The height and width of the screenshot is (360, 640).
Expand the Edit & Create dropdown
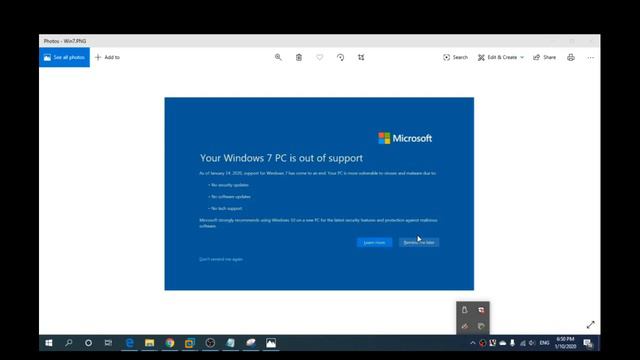501,58
